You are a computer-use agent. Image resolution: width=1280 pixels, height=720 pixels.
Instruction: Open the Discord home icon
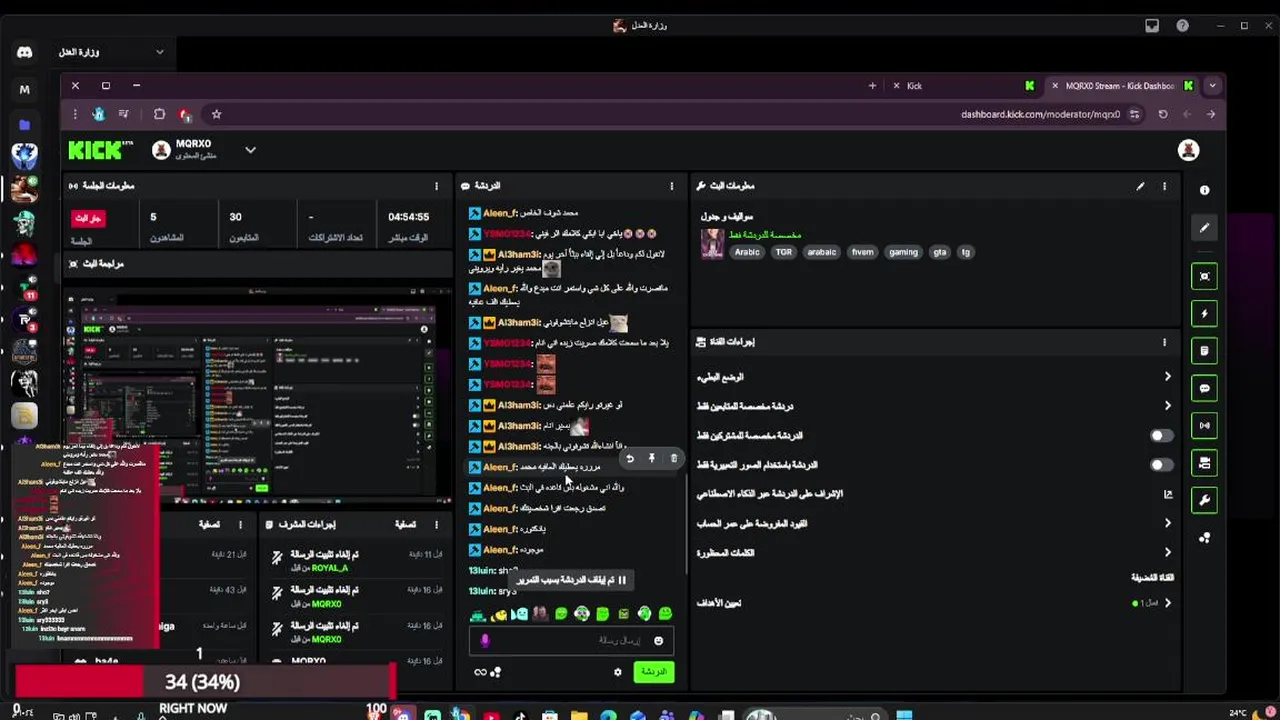point(25,52)
